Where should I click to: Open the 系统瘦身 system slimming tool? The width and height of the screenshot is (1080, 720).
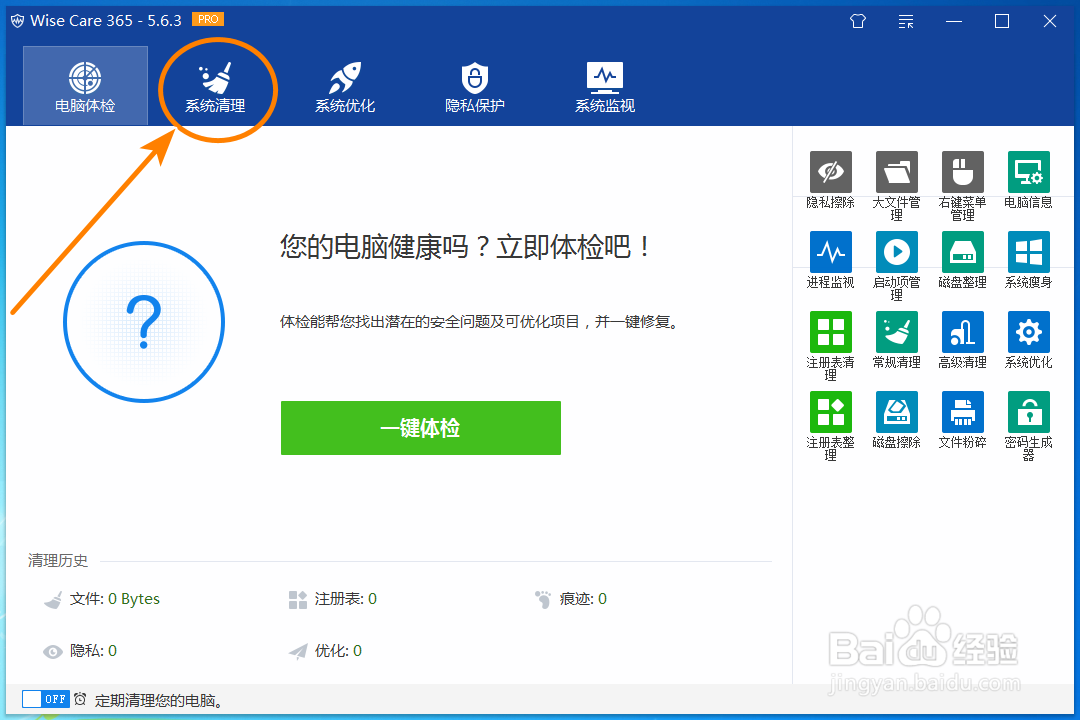tap(1028, 252)
